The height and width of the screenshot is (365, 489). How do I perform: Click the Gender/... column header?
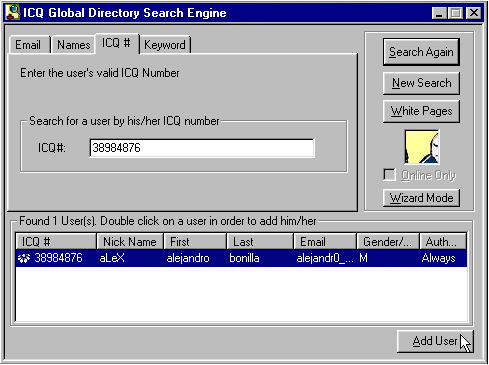[388, 241]
